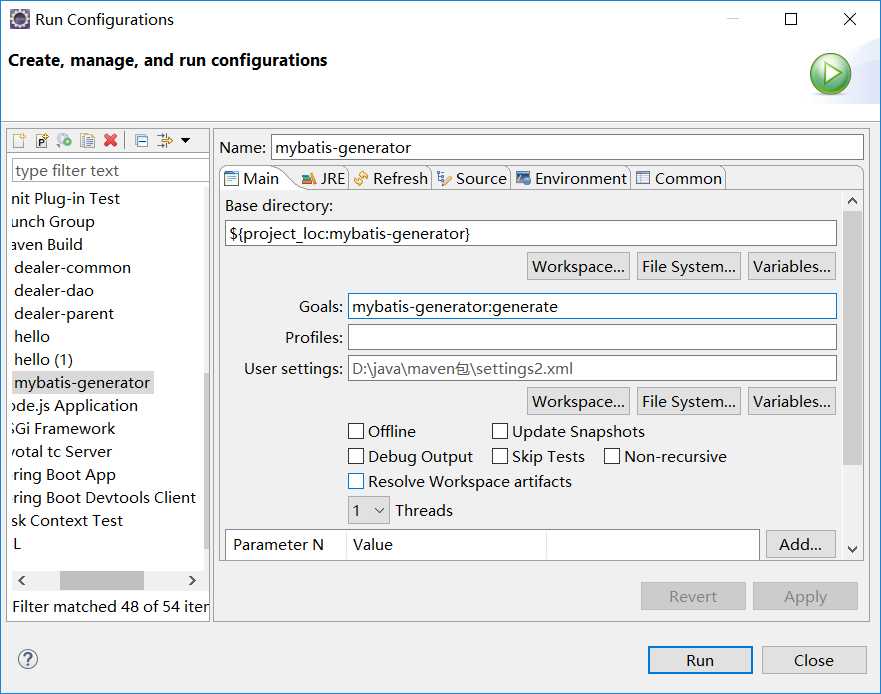
Task: Select Maven Build category
Action: pos(47,244)
